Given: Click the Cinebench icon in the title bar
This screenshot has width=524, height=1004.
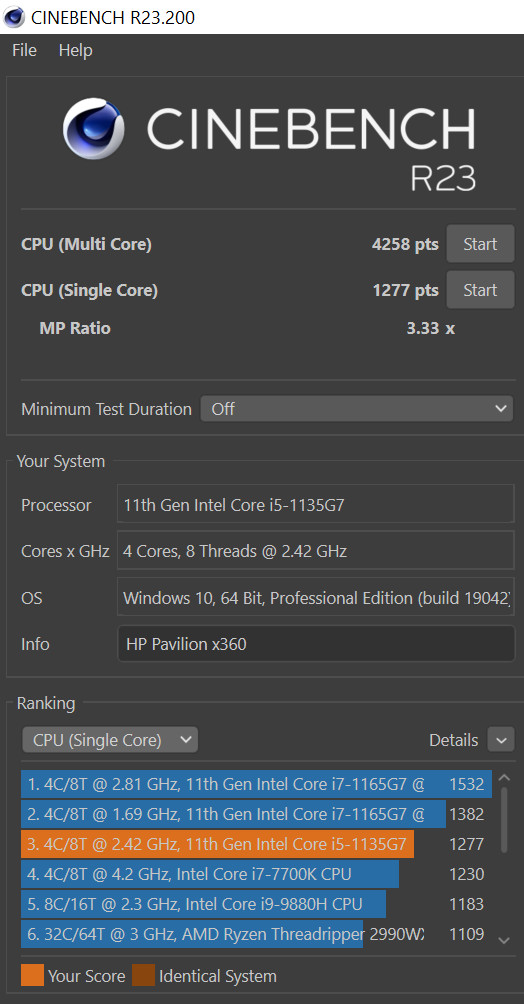Looking at the screenshot, I should click(14, 17).
